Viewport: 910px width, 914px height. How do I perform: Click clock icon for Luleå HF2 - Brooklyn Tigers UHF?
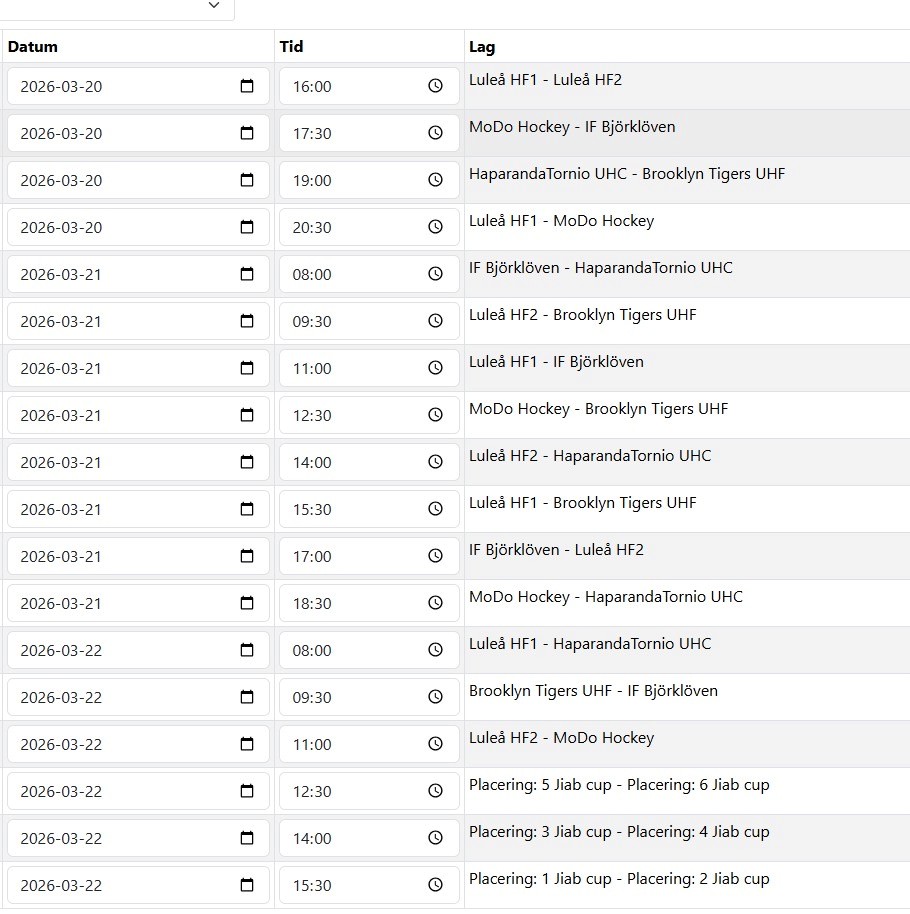pos(435,321)
